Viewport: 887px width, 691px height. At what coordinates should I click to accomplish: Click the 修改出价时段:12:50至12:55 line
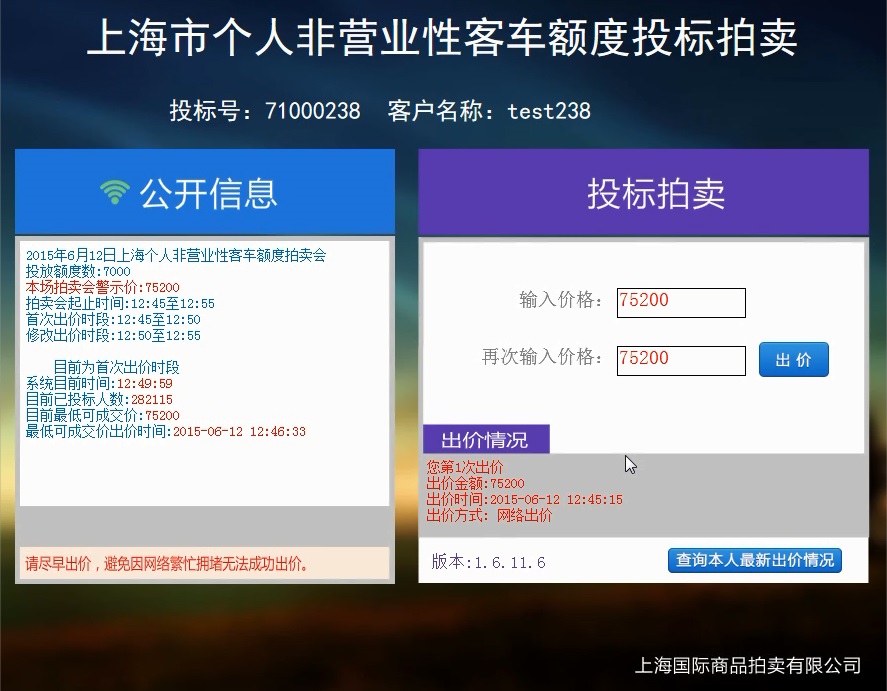(x=113, y=335)
